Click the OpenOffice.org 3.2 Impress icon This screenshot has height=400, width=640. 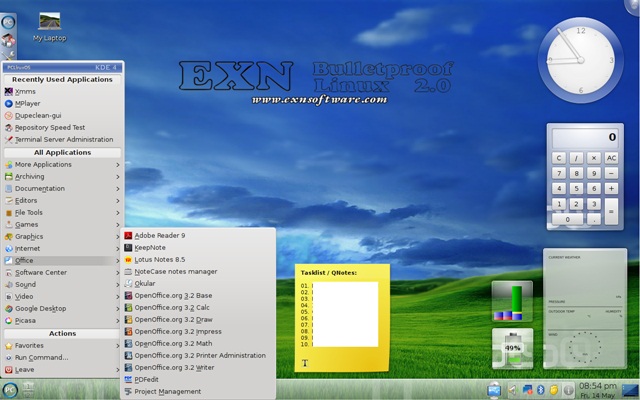click(x=128, y=331)
